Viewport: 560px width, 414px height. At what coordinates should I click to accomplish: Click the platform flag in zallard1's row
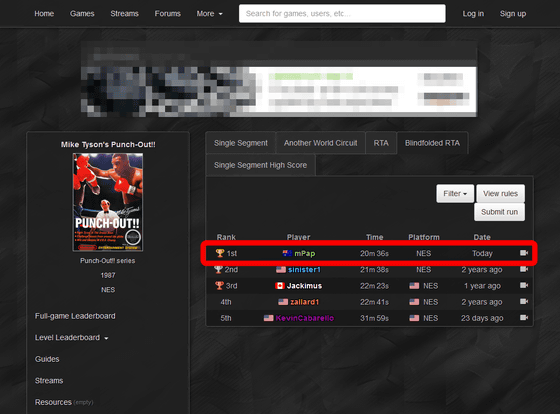(x=414, y=302)
